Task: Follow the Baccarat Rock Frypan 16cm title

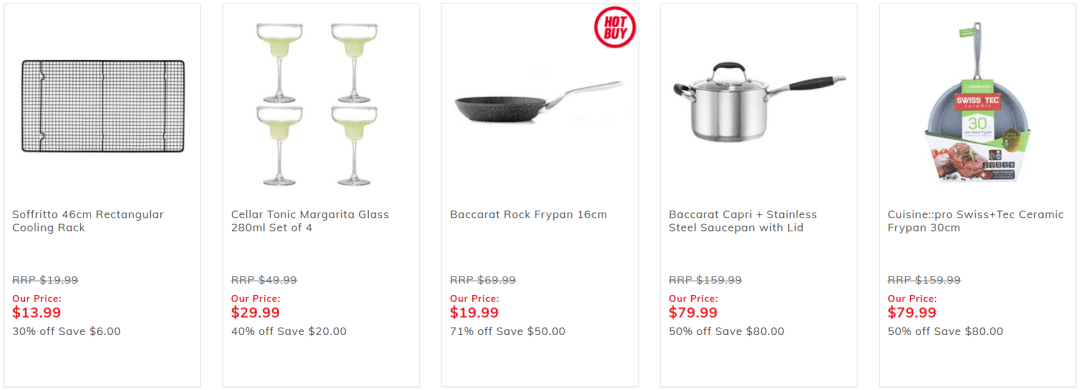Action: pyautogui.click(x=528, y=214)
